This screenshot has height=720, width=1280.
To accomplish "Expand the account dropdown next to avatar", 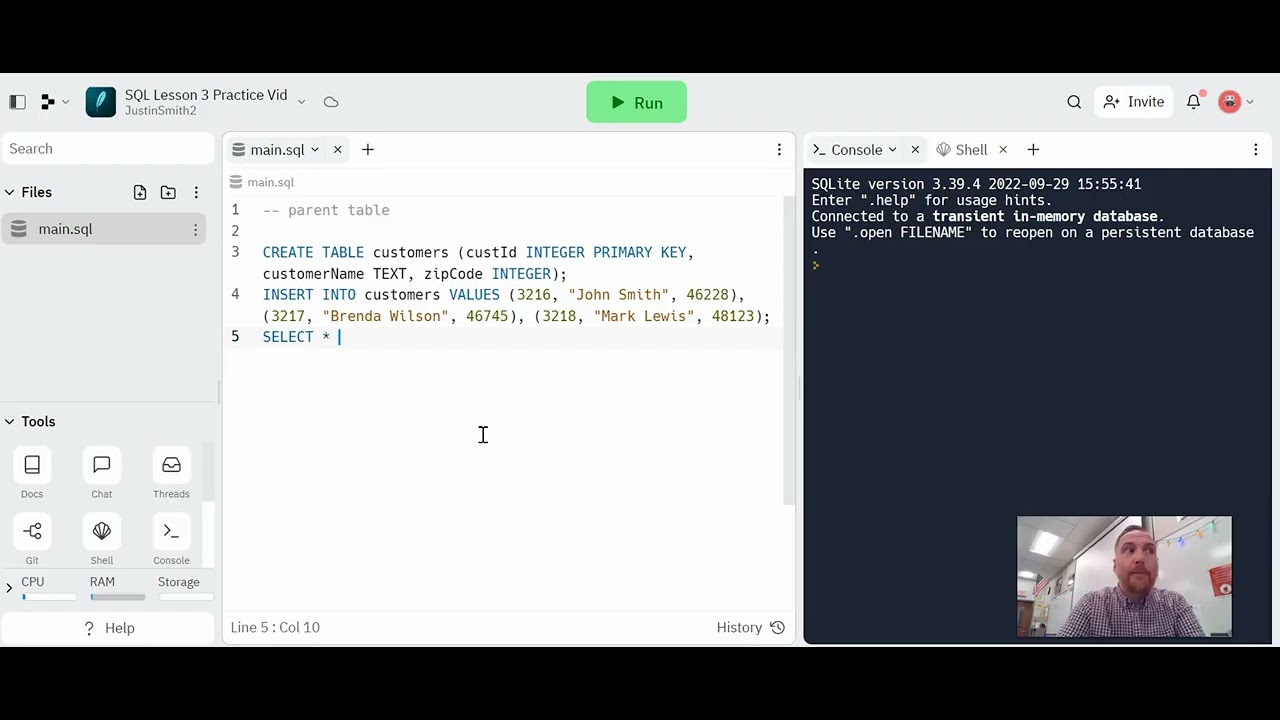I will click(1249, 102).
